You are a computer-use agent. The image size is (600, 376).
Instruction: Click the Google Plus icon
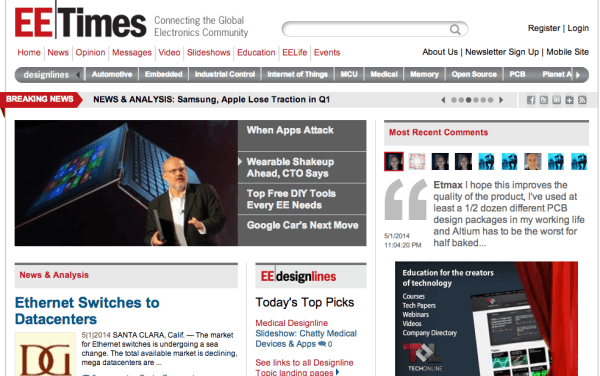(x=569, y=100)
